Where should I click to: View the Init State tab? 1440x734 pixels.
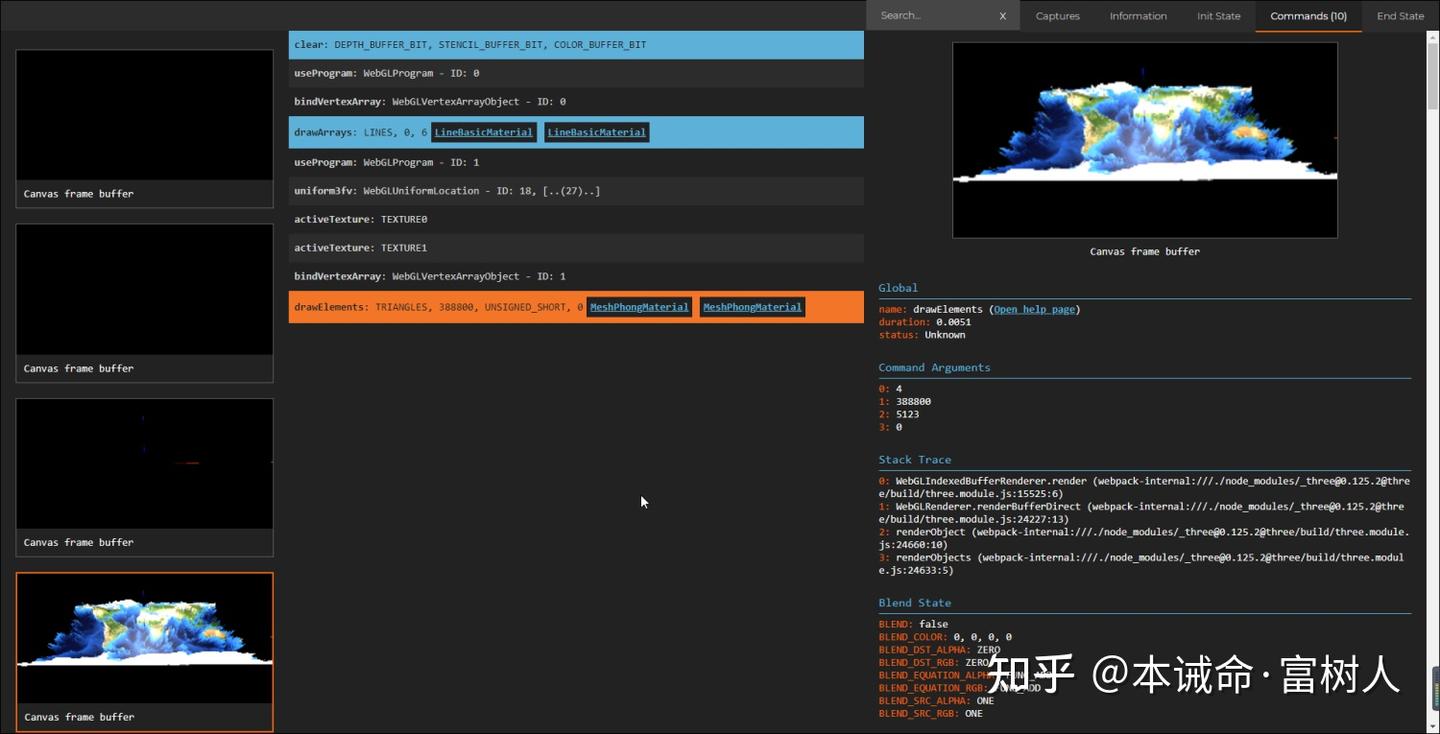tap(1218, 15)
